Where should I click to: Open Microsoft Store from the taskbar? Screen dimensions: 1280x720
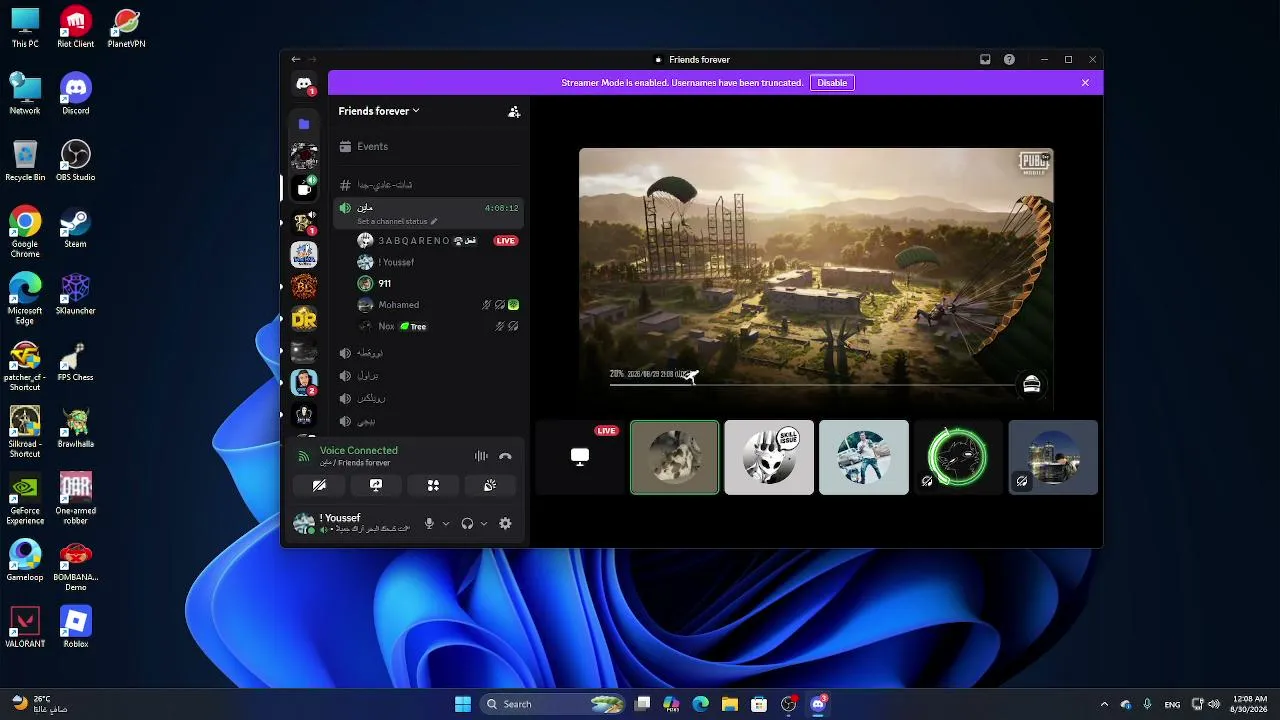pyautogui.click(x=759, y=704)
